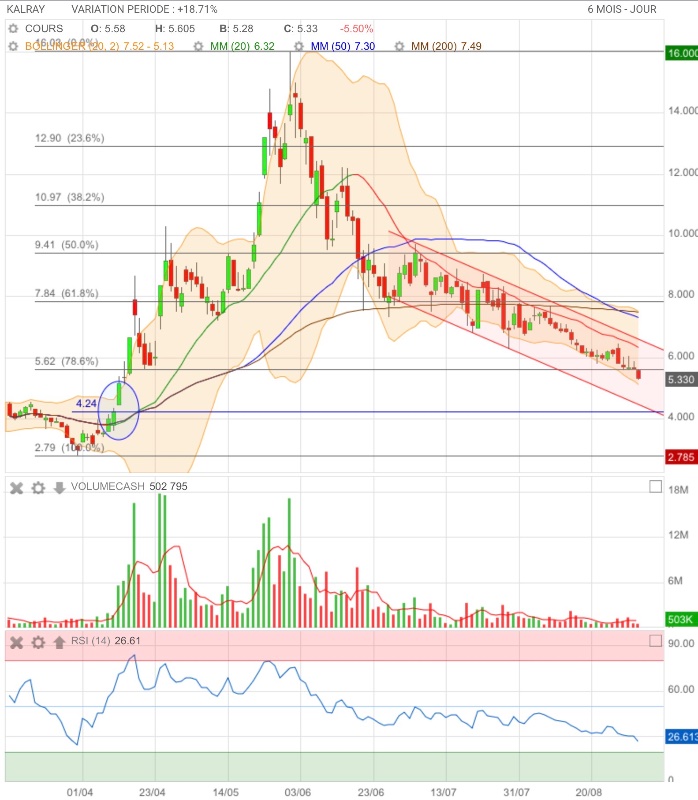This screenshot has width=698, height=800.
Task: Open MM (200) settings gear
Action: pyautogui.click(x=399, y=46)
